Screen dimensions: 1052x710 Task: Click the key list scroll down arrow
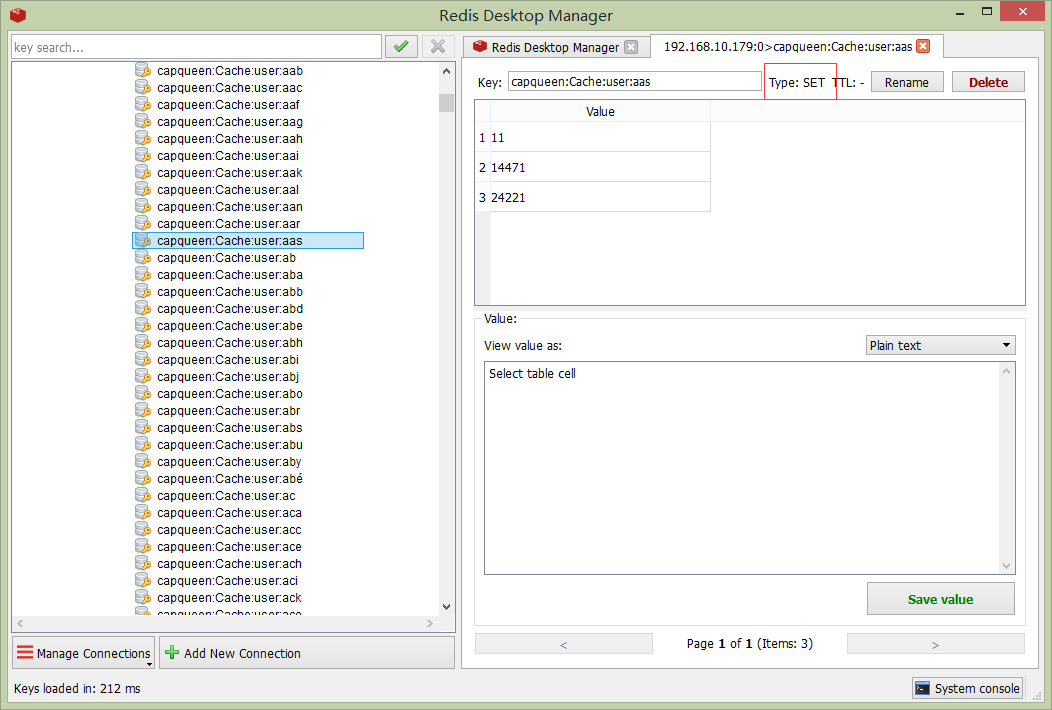(447, 607)
